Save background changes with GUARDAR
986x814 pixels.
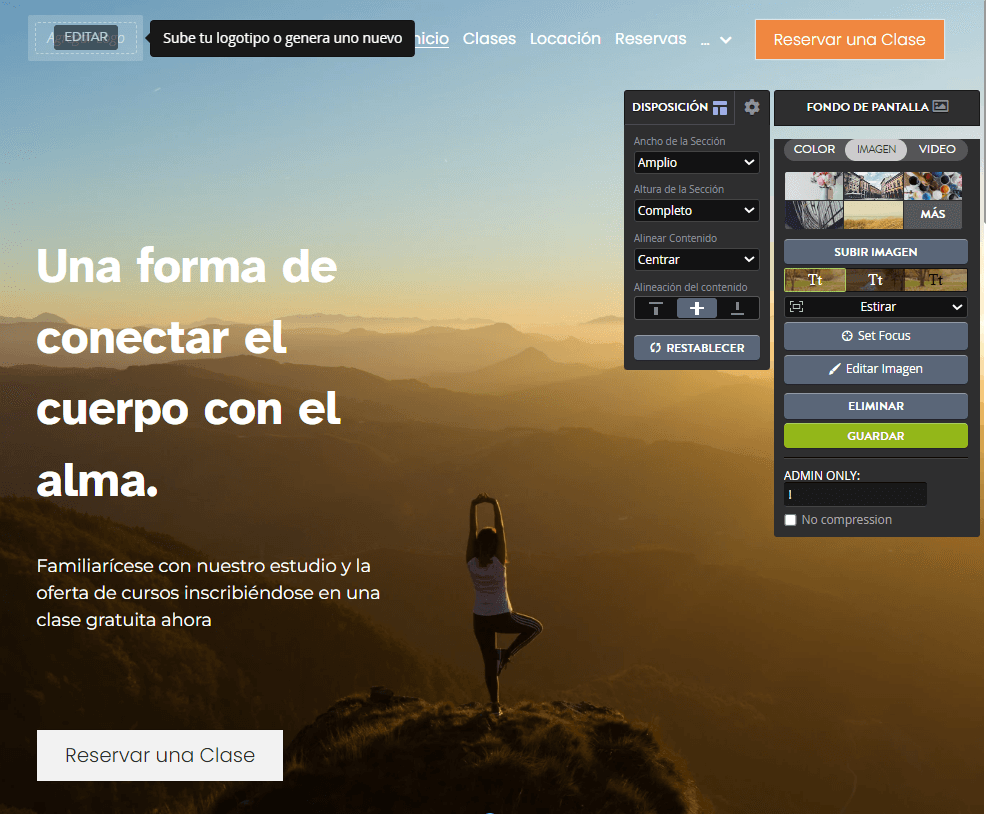tap(875, 436)
